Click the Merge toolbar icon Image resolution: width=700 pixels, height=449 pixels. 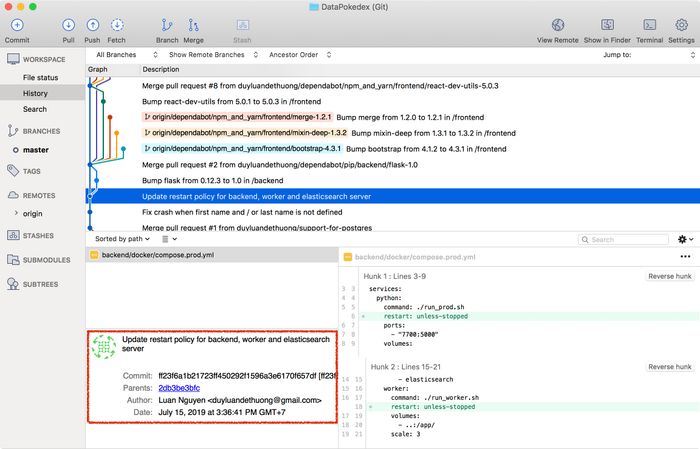click(194, 25)
